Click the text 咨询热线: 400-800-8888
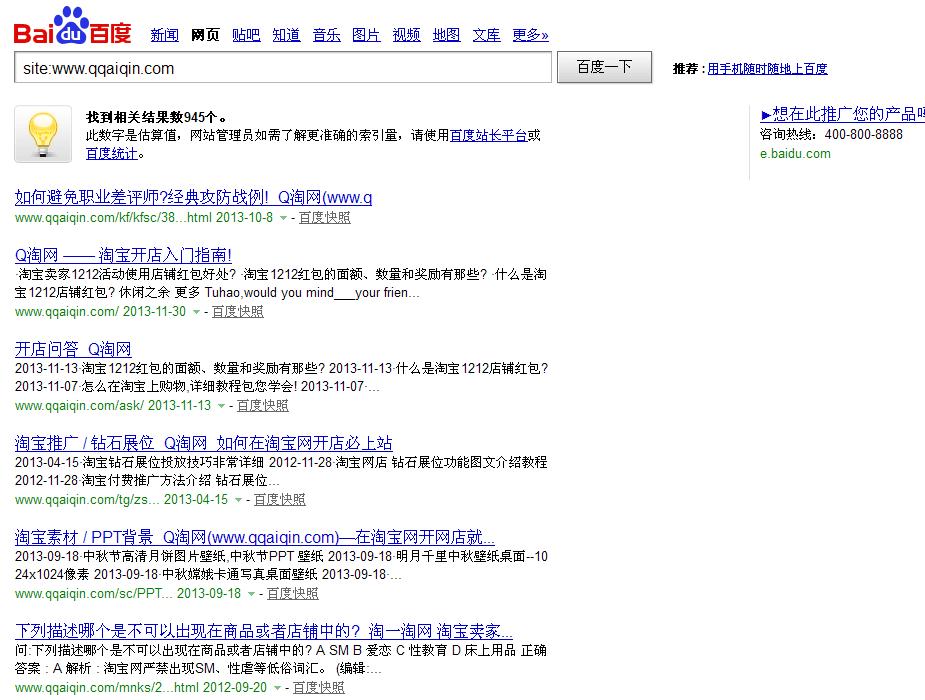This screenshot has width=925, height=700. tap(831, 134)
